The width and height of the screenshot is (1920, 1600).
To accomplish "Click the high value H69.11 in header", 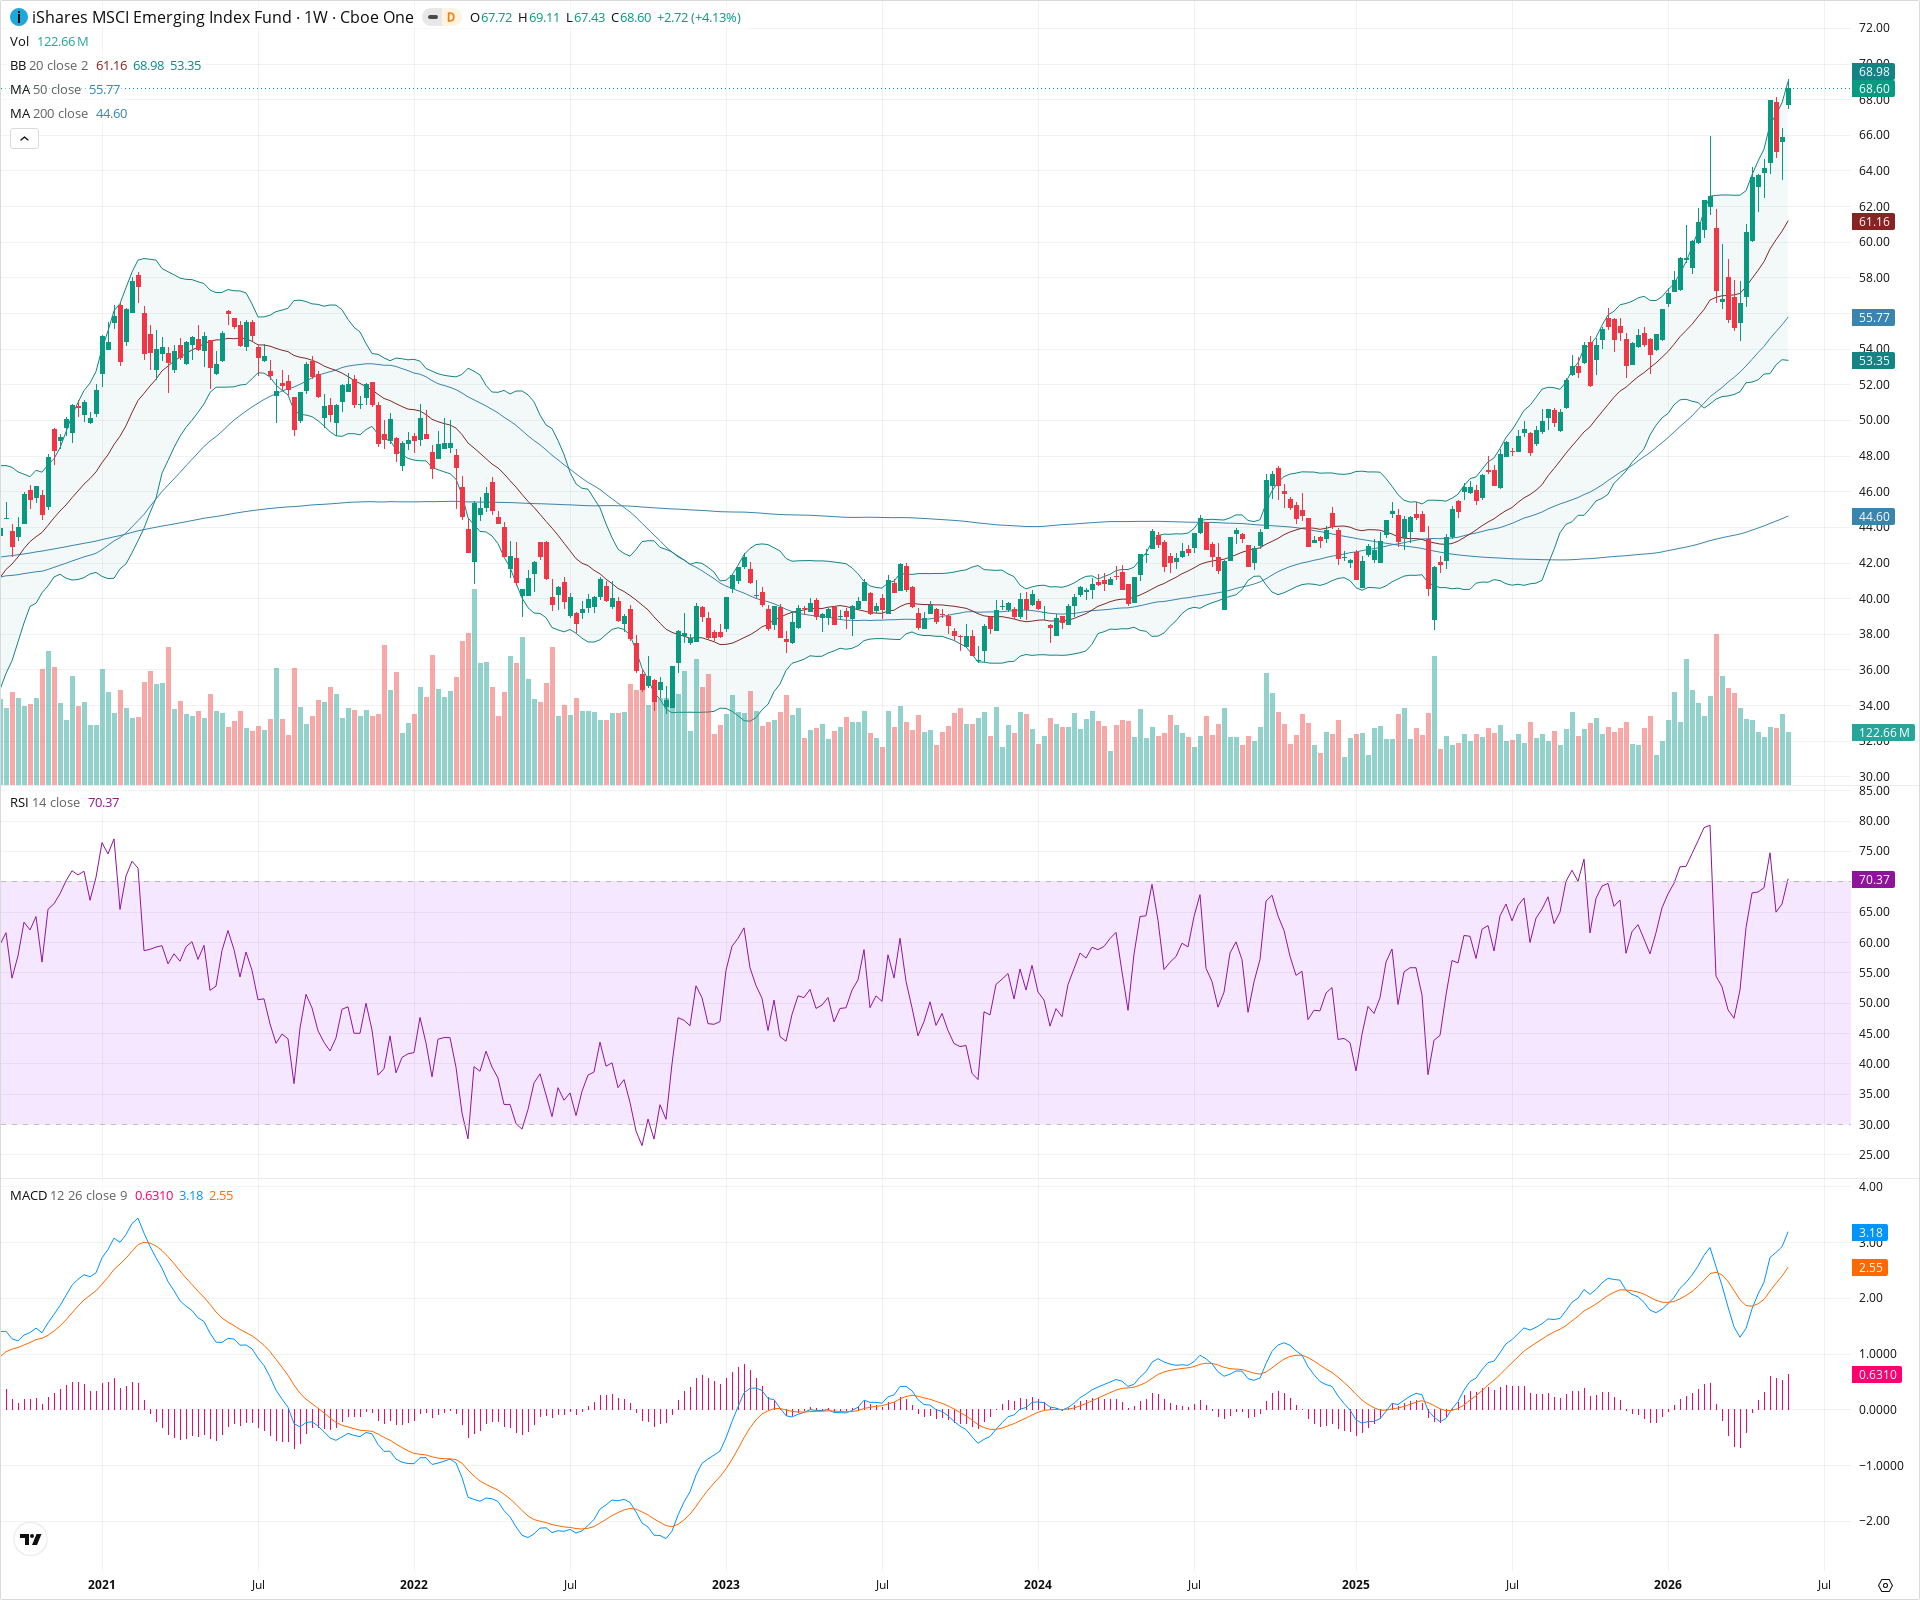I will point(538,18).
